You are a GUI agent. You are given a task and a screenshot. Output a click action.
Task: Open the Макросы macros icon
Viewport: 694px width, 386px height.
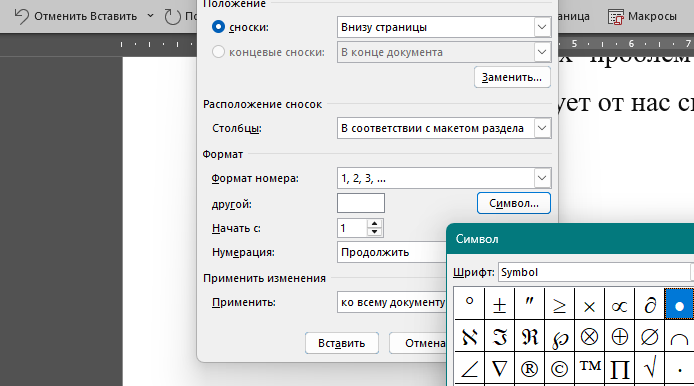[616, 16]
